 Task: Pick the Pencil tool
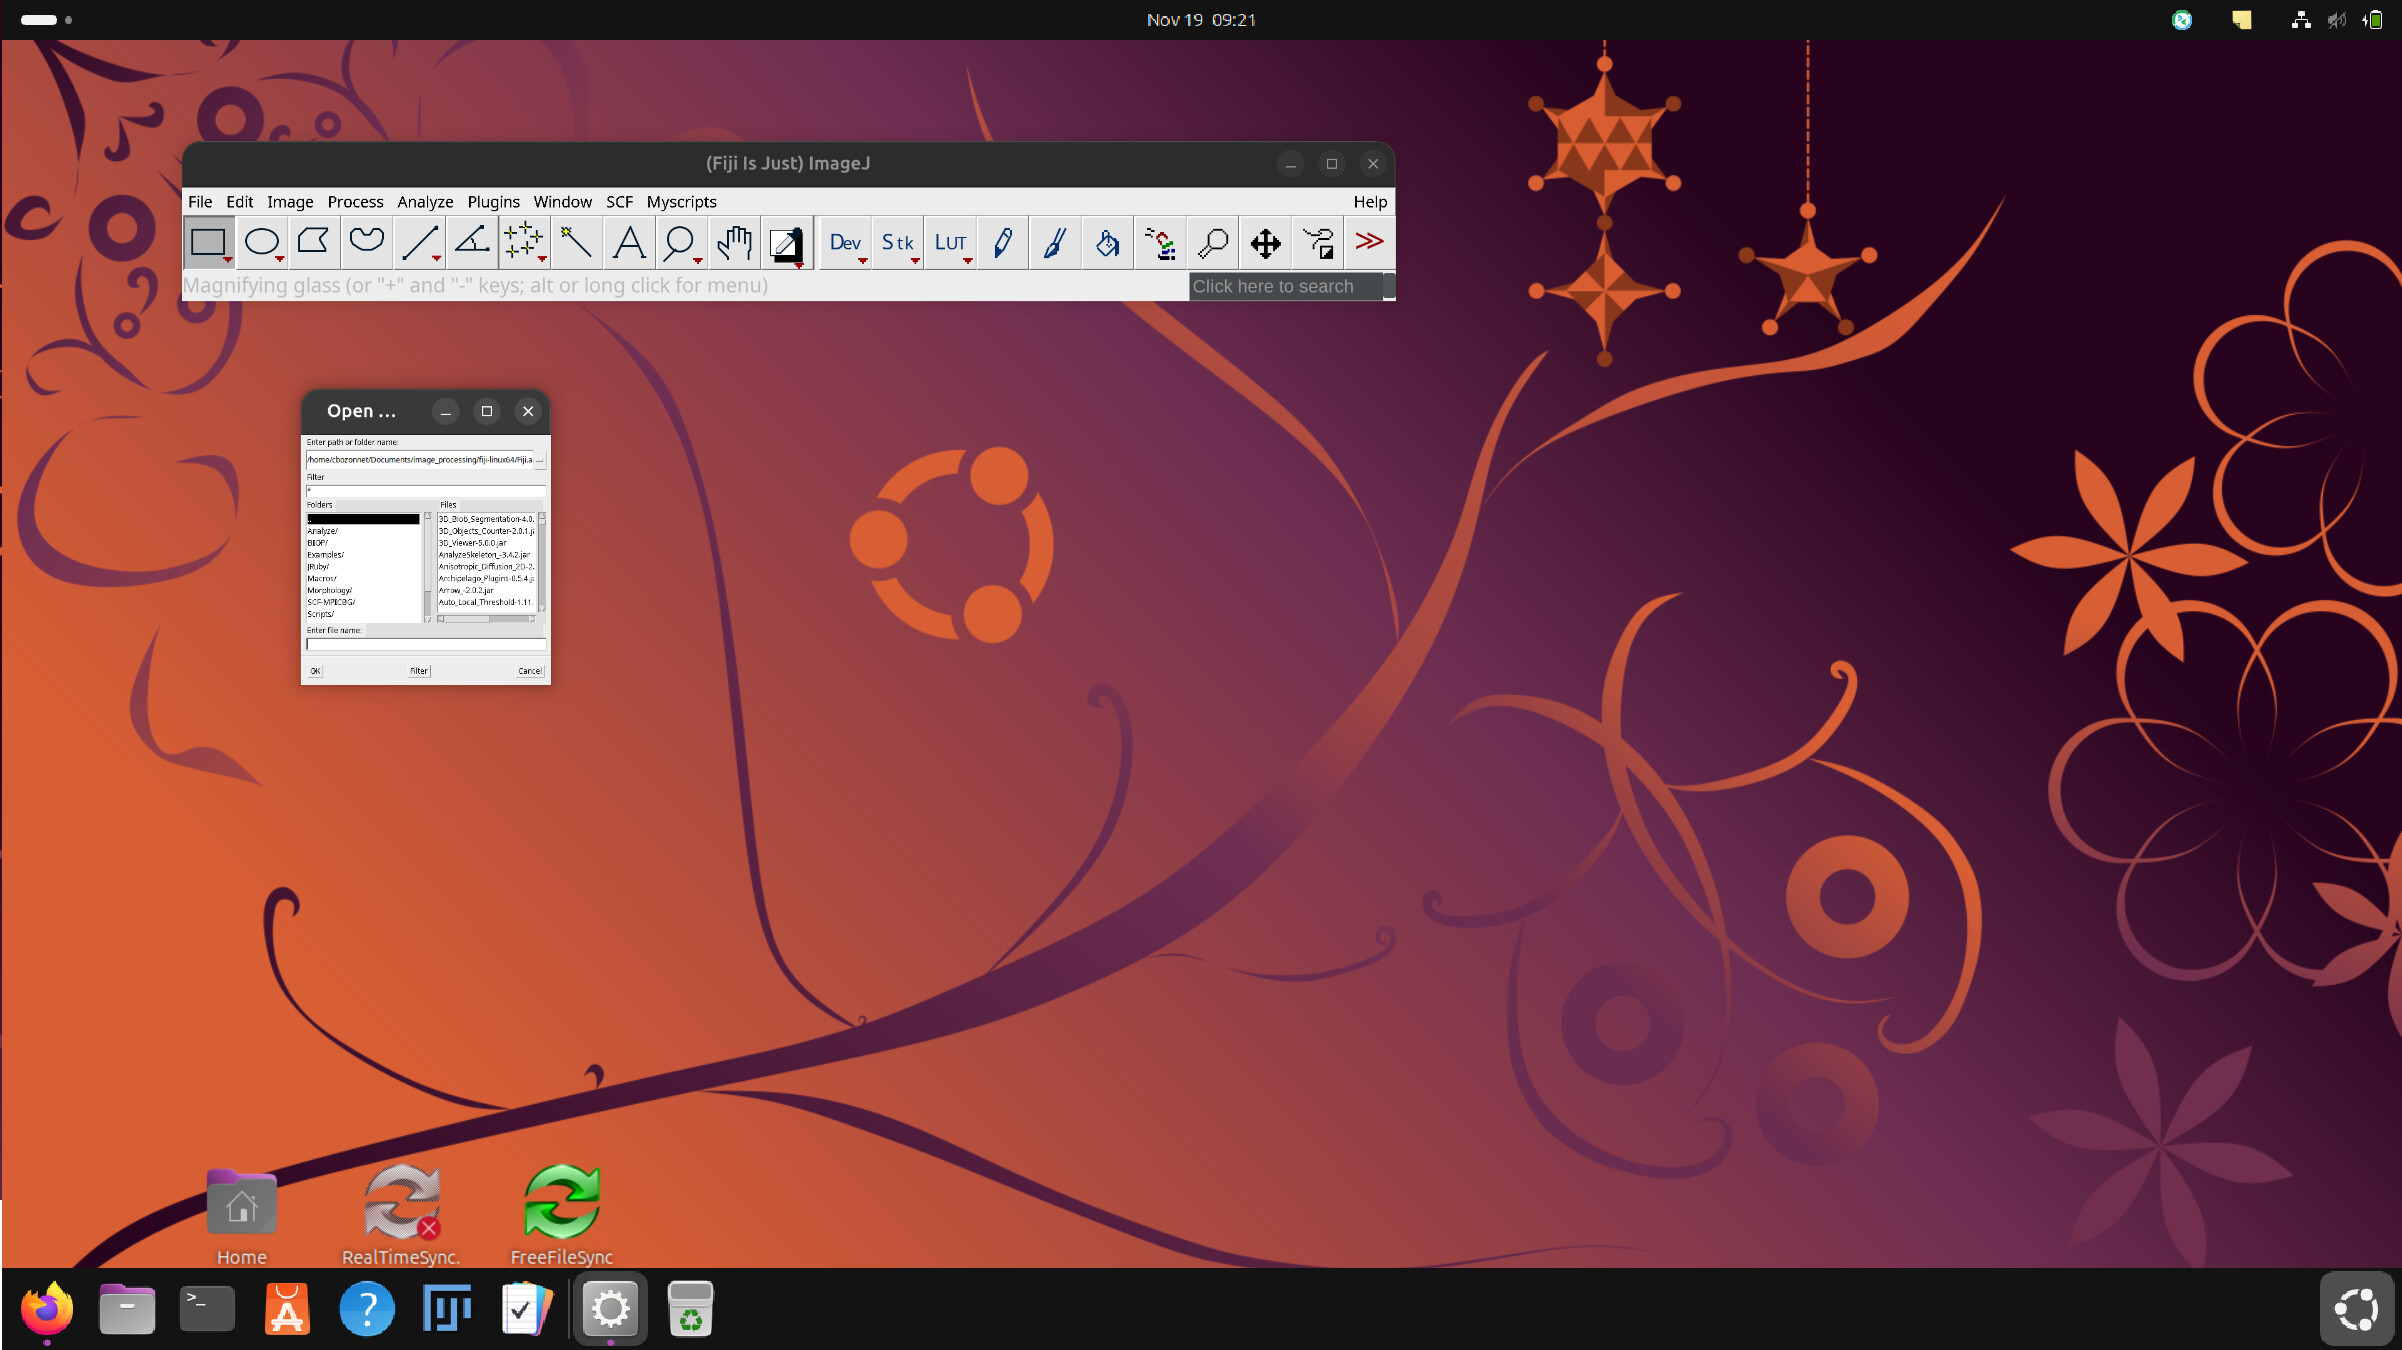1002,243
